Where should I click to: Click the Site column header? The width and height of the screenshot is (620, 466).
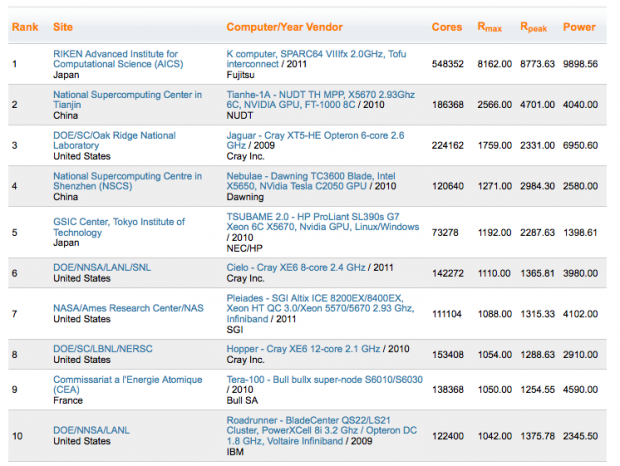coord(63,27)
